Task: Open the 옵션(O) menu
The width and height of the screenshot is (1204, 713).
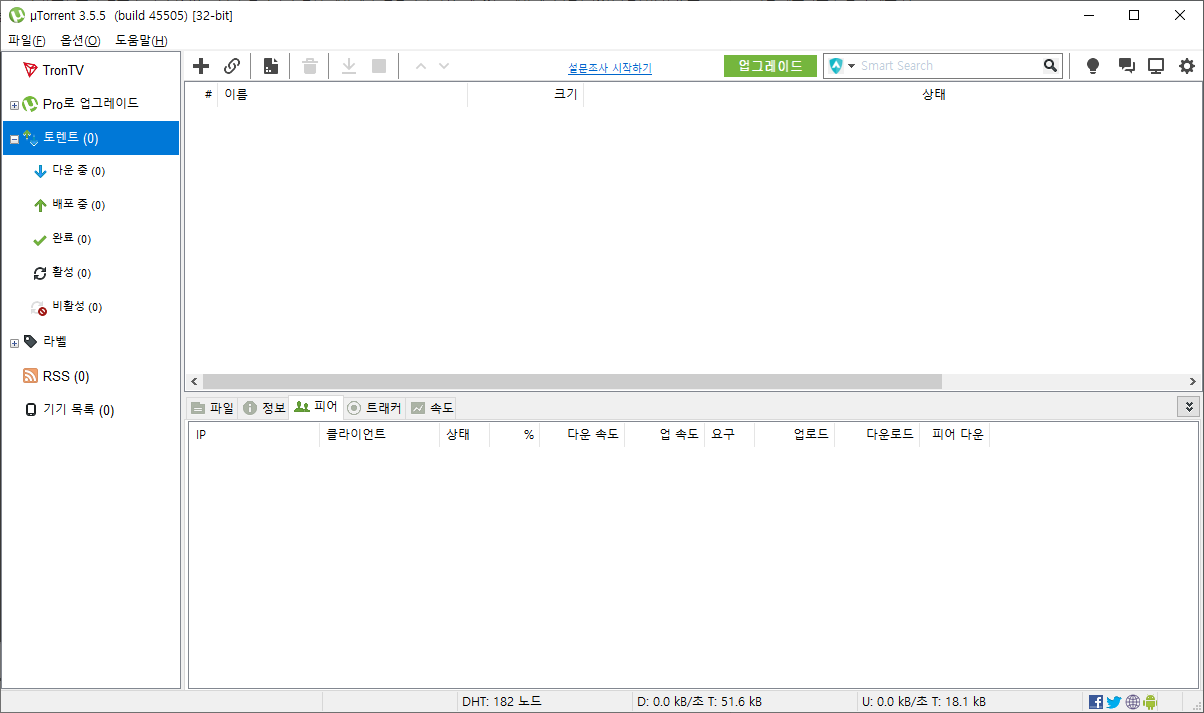Action: point(80,41)
